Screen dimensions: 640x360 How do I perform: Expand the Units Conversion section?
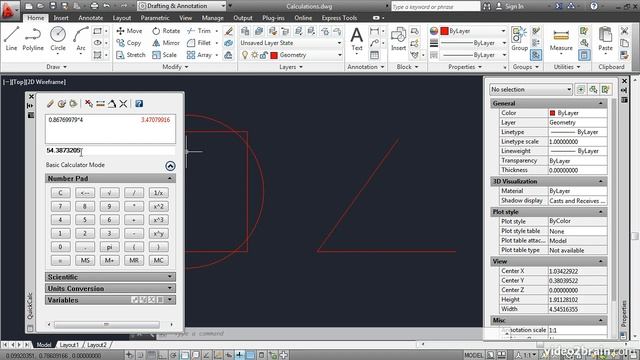click(x=110, y=288)
